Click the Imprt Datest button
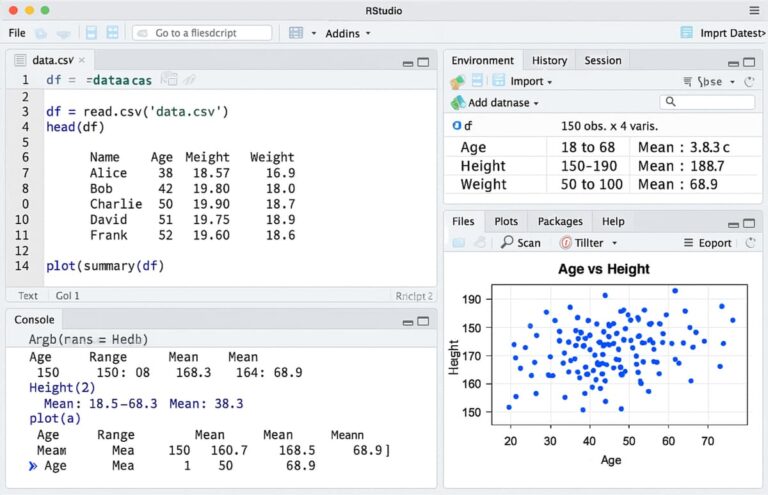768x495 pixels. tap(723, 33)
